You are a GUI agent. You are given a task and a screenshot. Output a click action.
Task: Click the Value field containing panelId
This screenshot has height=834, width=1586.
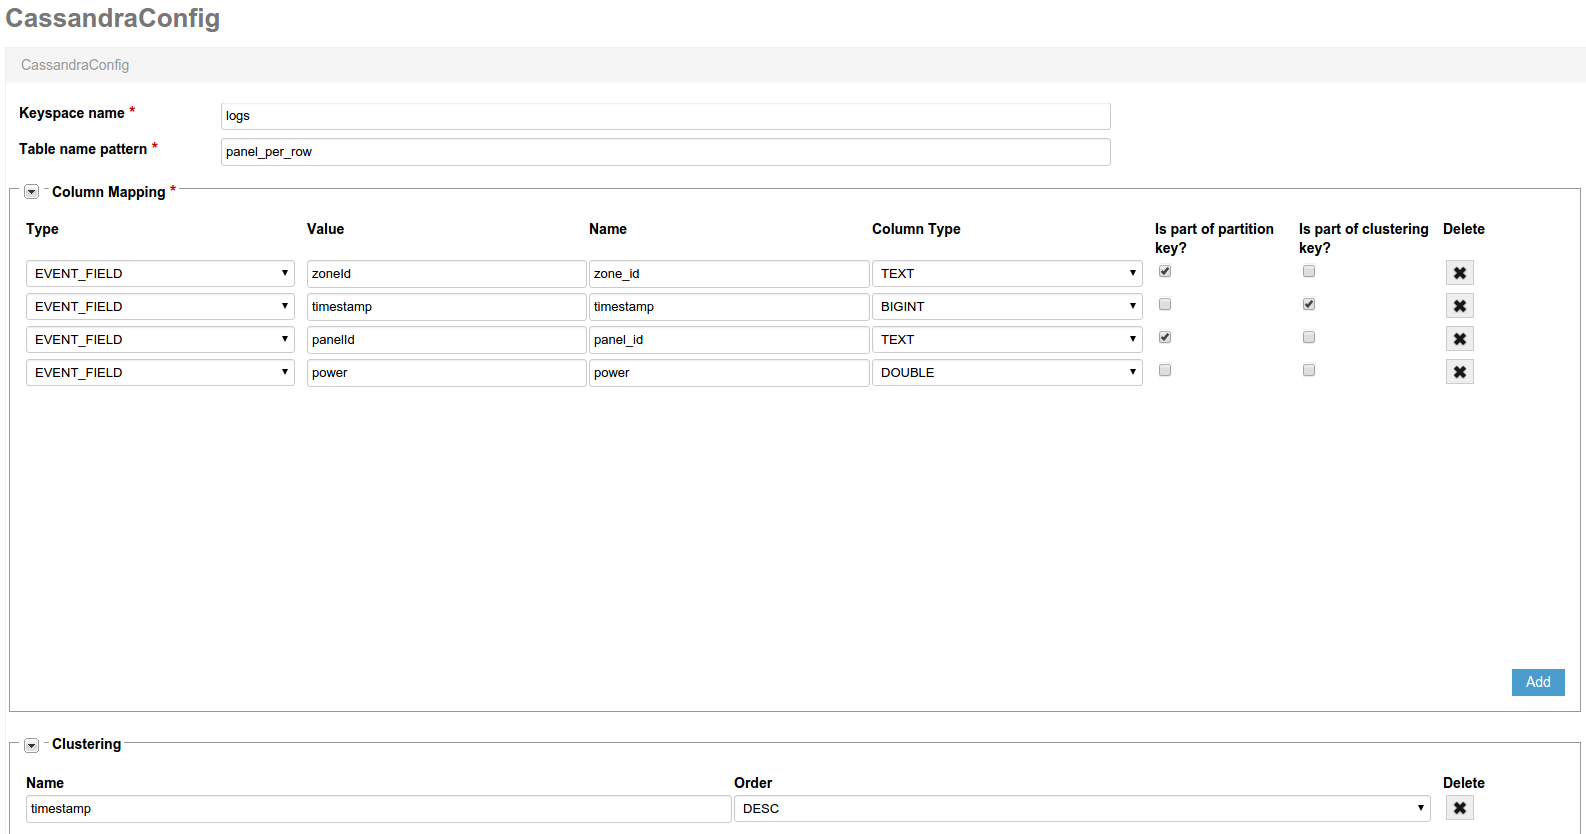tap(446, 339)
